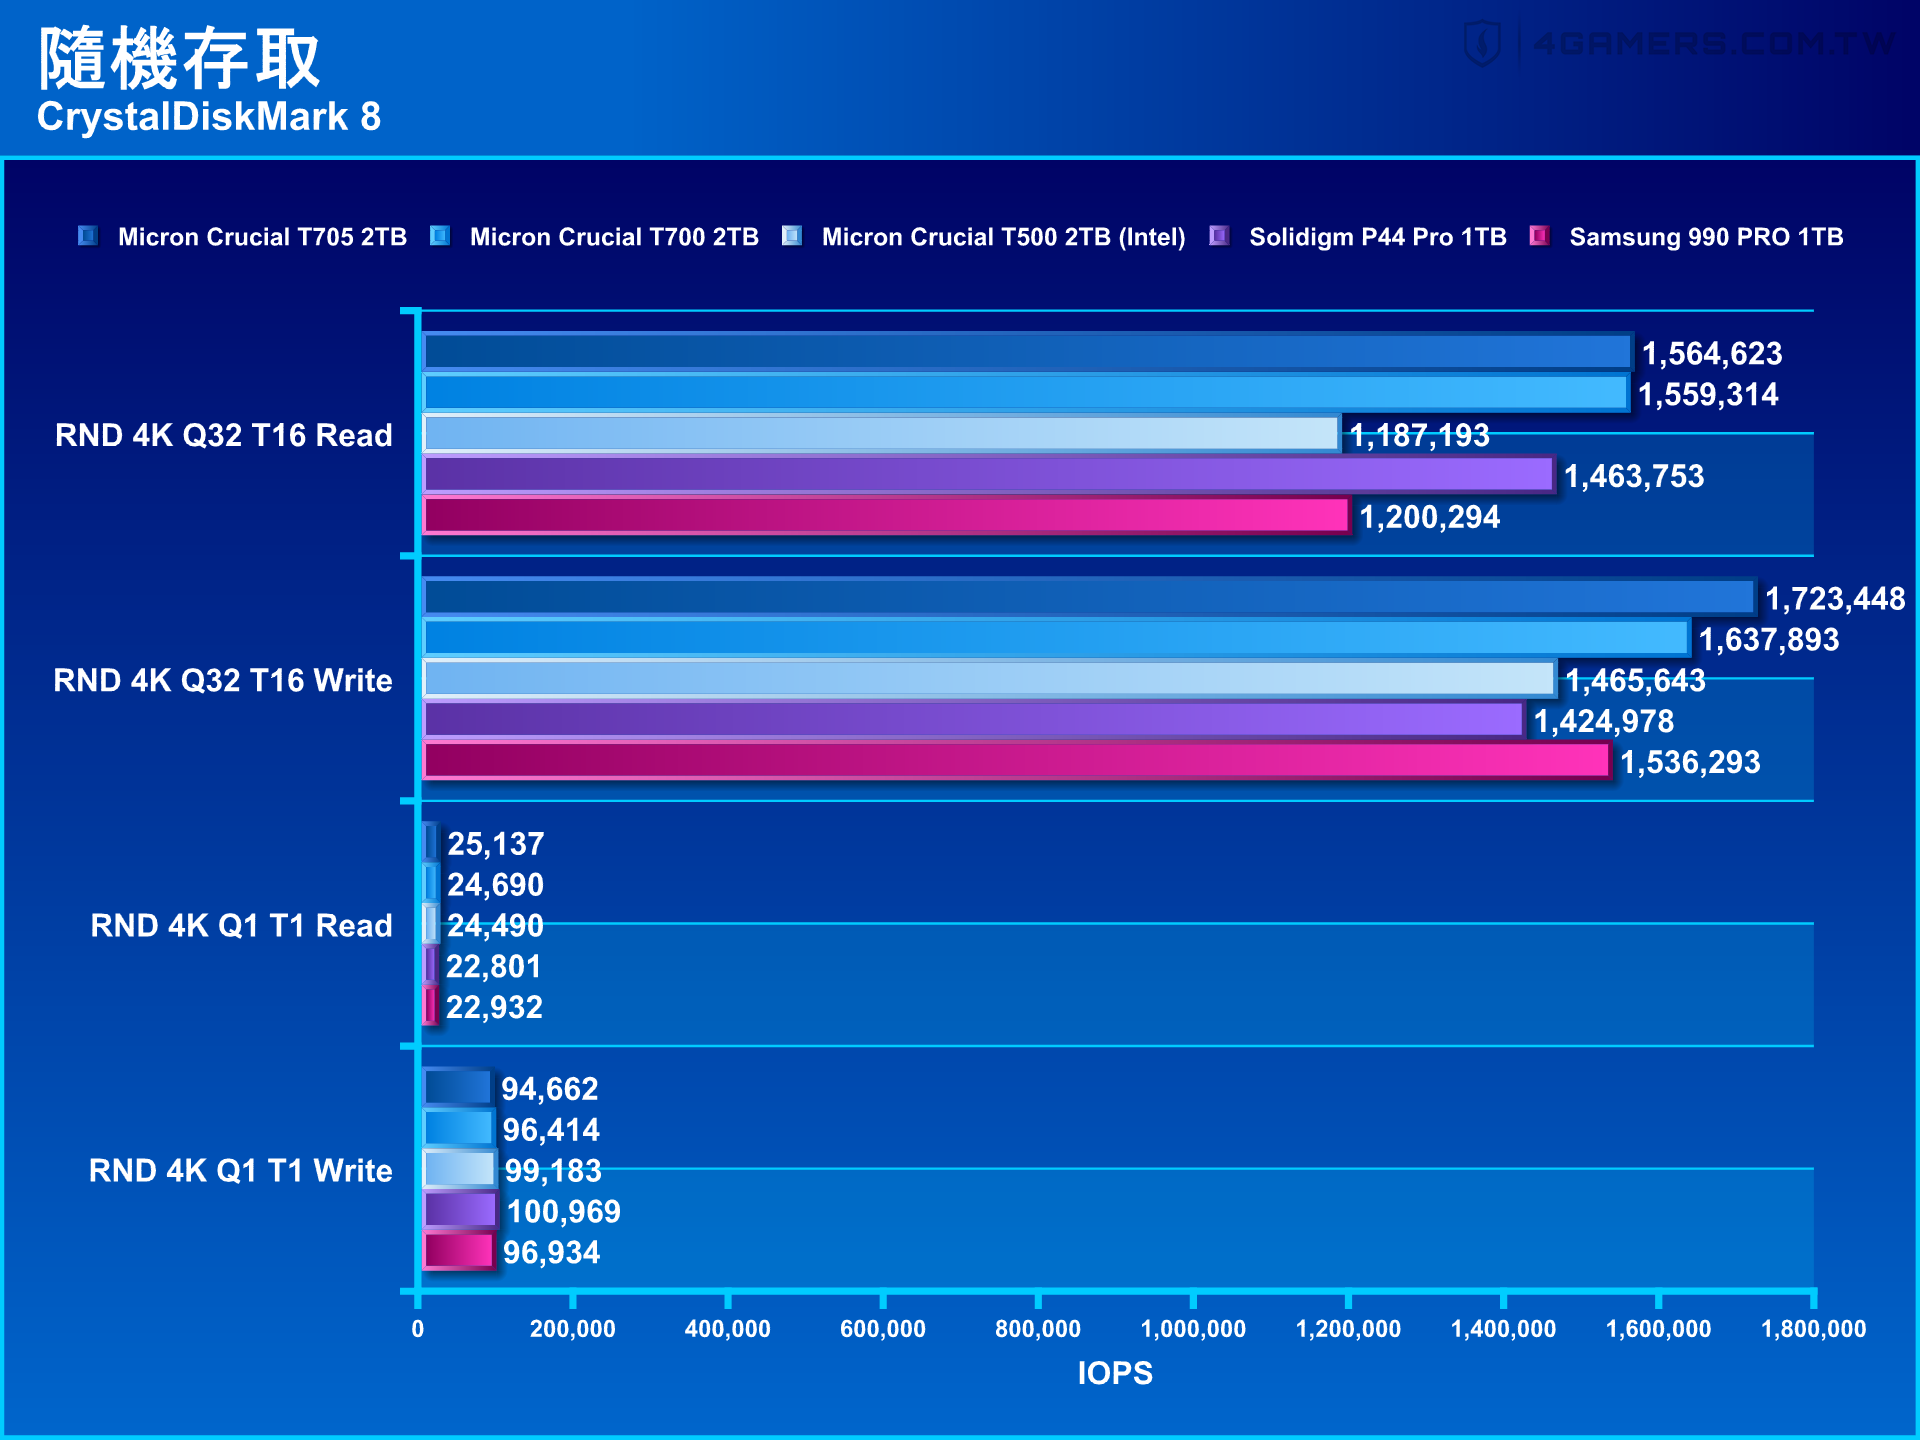The height and width of the screenshot is (1440, 1920).
Task: Click the 1,000,000 axis tick label
Action: pyautogui.click(x=1193, y=1329)
